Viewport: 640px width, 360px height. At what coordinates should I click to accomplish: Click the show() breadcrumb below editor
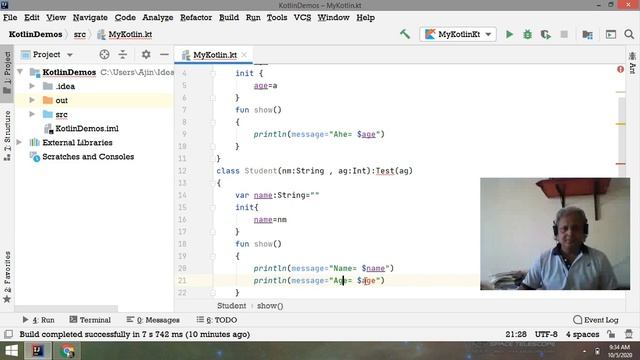coord(270,306)
